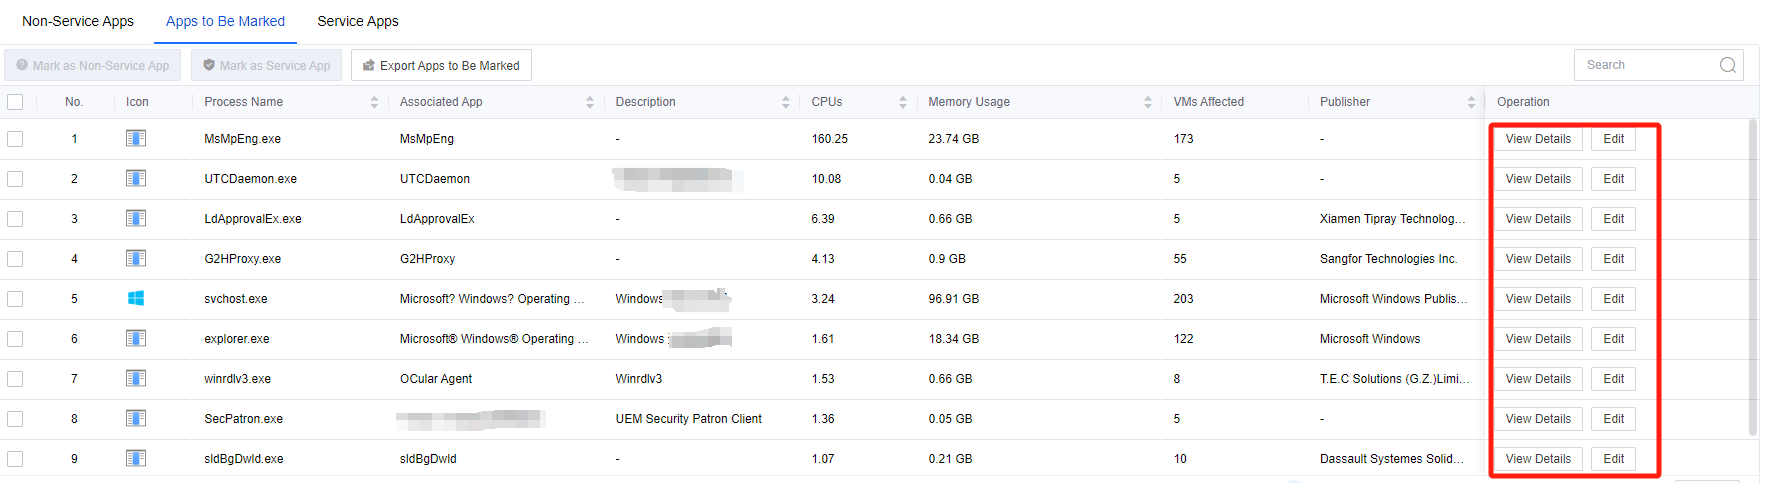Edit the svchost.exe entry
The height and width of the screenshot is (483, 1770).
(x=1614, y=299)
